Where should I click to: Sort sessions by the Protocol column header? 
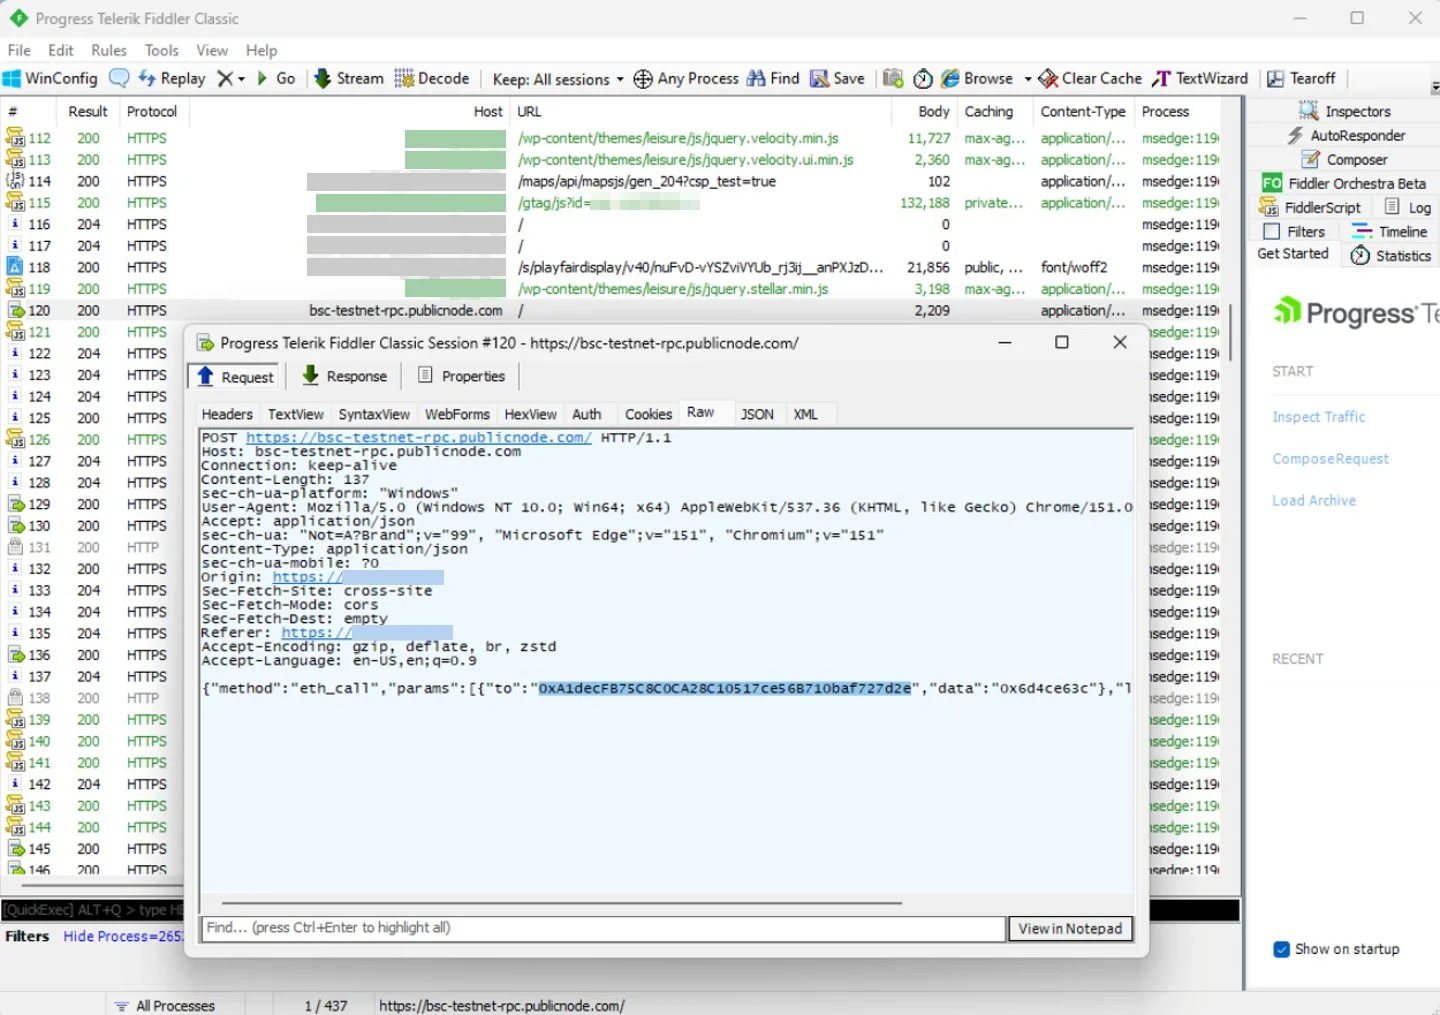[x=152, y=111]
